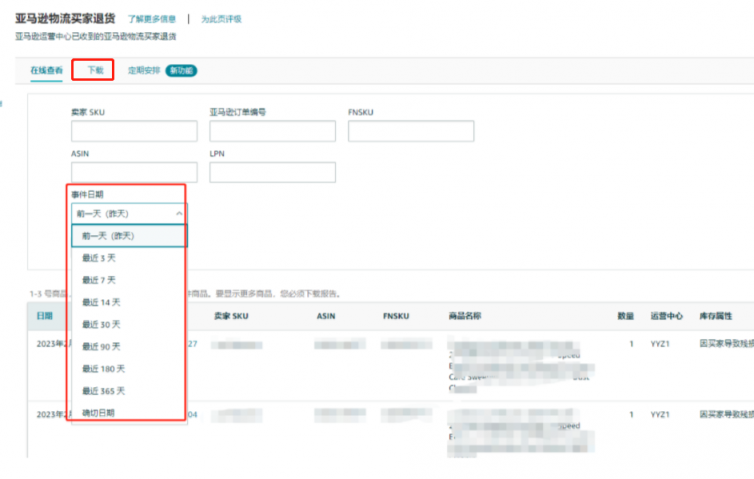The height and width of the screenshot is (479, 754).
Task: Click the 新功能 badge
Action: click(181, 71)
